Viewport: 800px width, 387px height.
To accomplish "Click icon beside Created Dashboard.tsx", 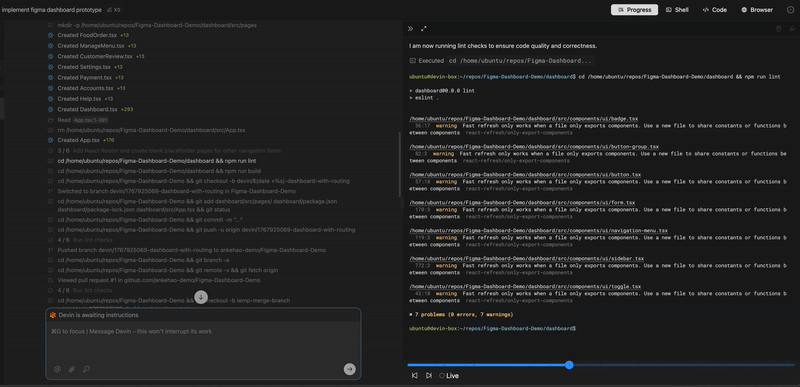I will click(x=50, y=110).
